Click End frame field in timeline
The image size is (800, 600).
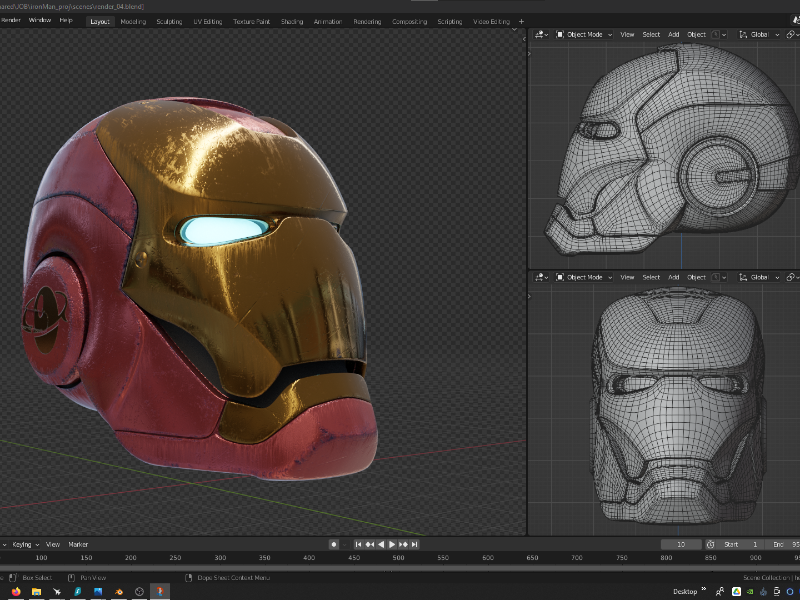click(x=783, y=544)
